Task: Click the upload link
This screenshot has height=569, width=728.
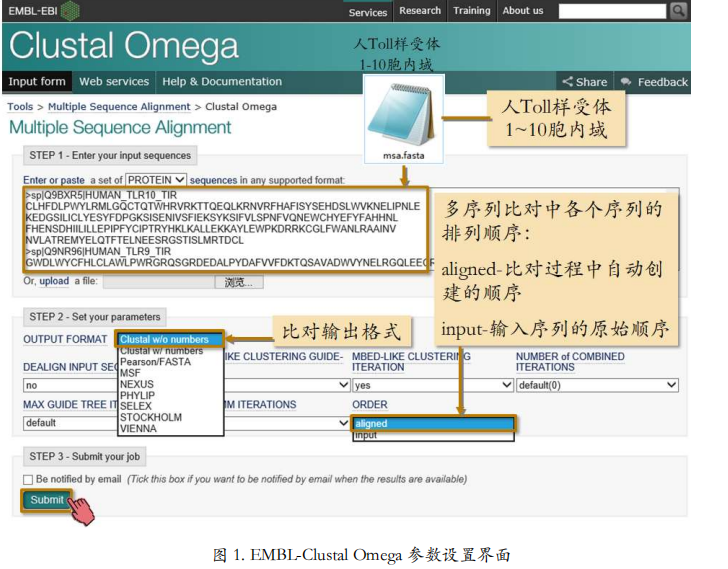Action: pyautogui.click(x=54, y=281)
